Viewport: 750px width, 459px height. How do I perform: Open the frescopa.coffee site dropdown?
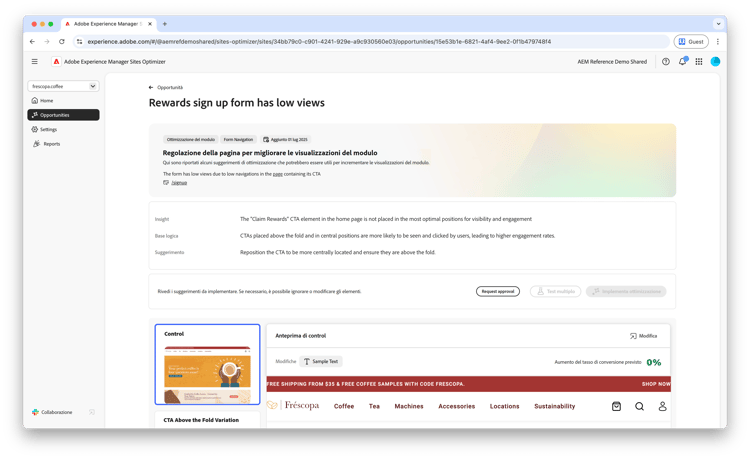[x=64, y=86]
